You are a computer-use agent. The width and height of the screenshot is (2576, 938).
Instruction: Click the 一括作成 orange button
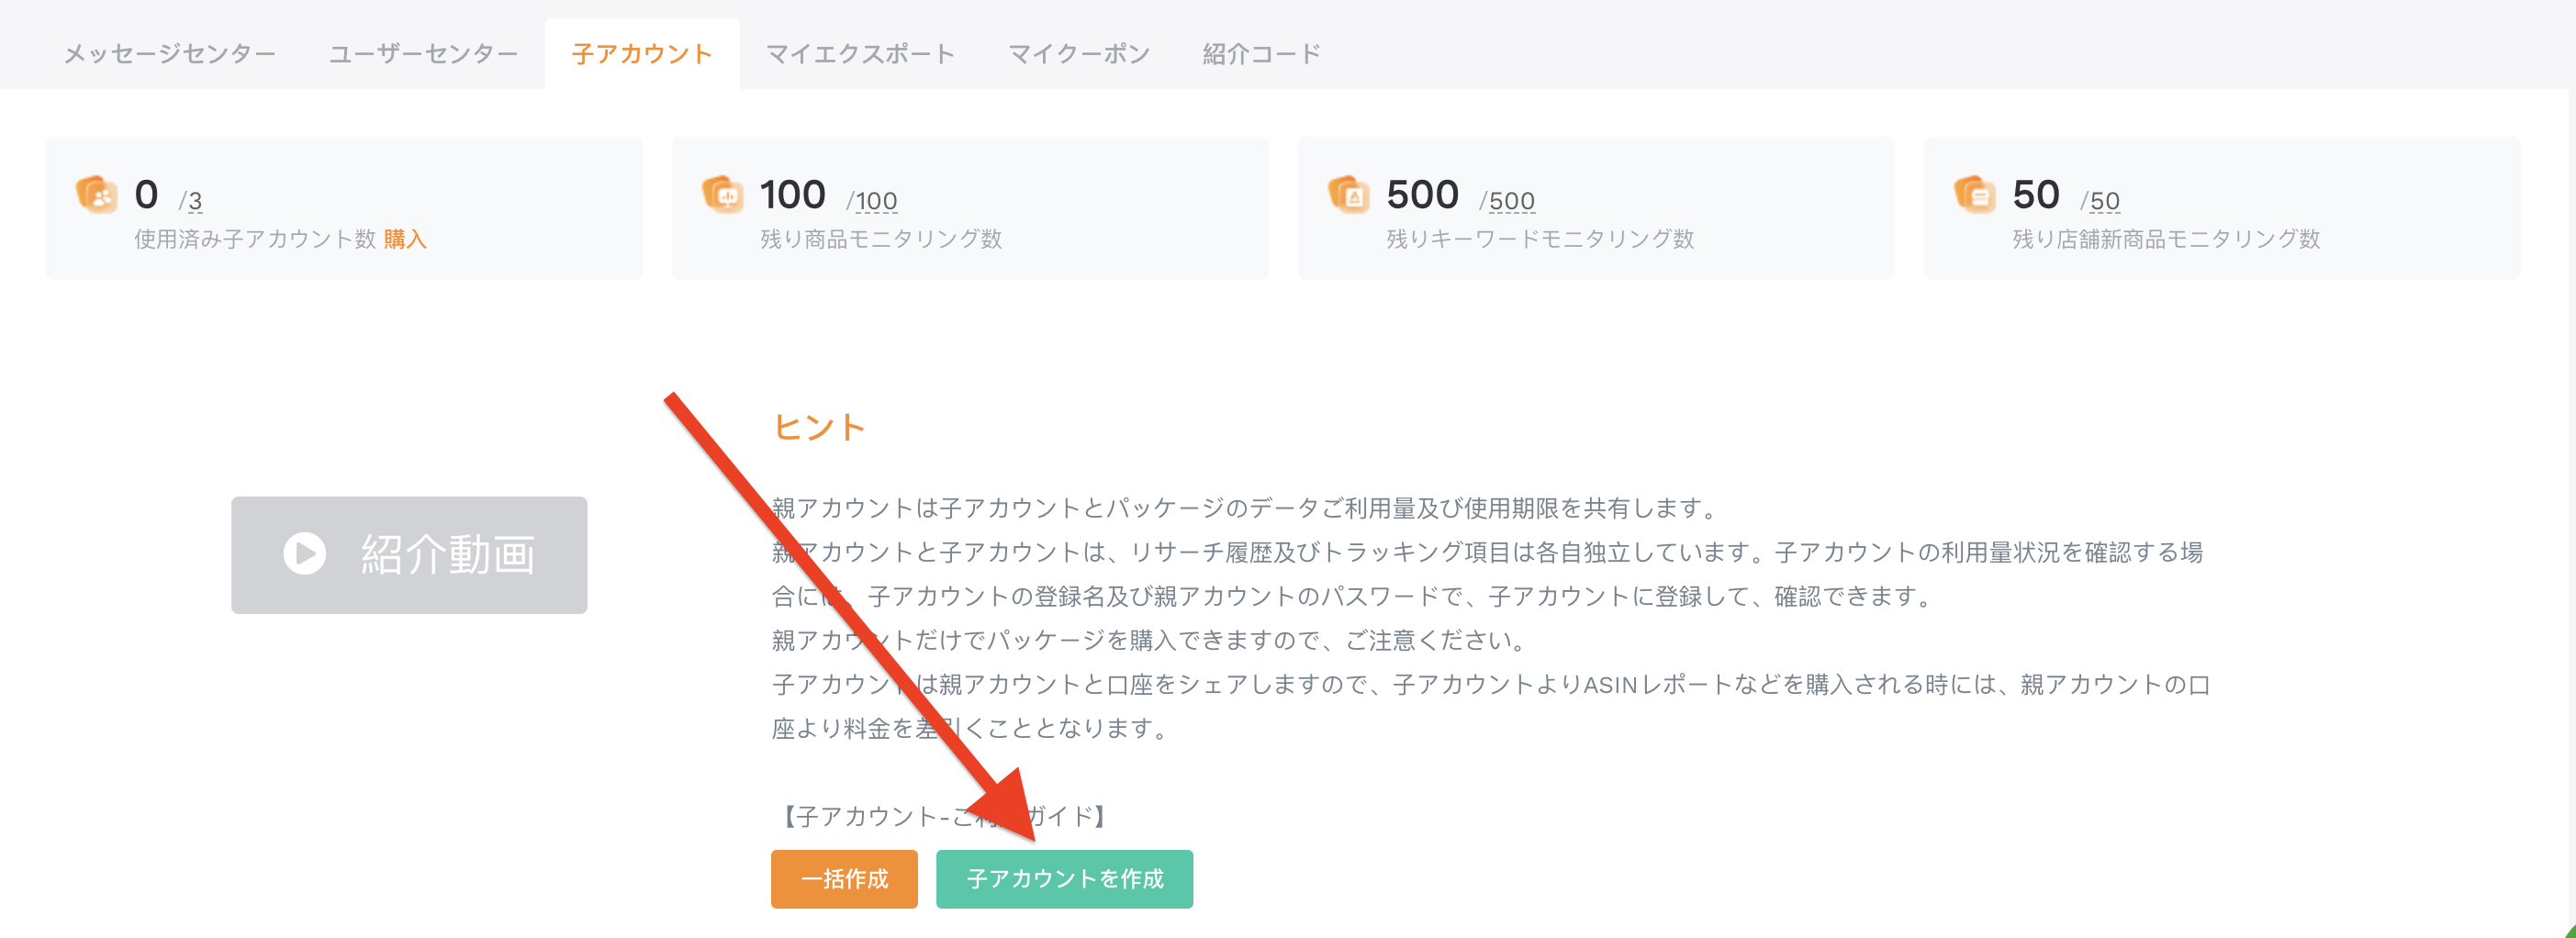(844, 879)
